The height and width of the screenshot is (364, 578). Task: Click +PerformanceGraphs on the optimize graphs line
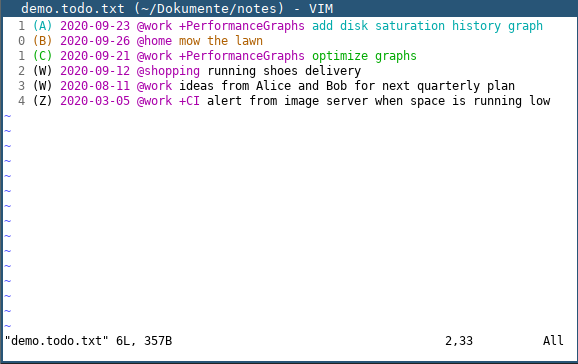[x=242, y=56]
